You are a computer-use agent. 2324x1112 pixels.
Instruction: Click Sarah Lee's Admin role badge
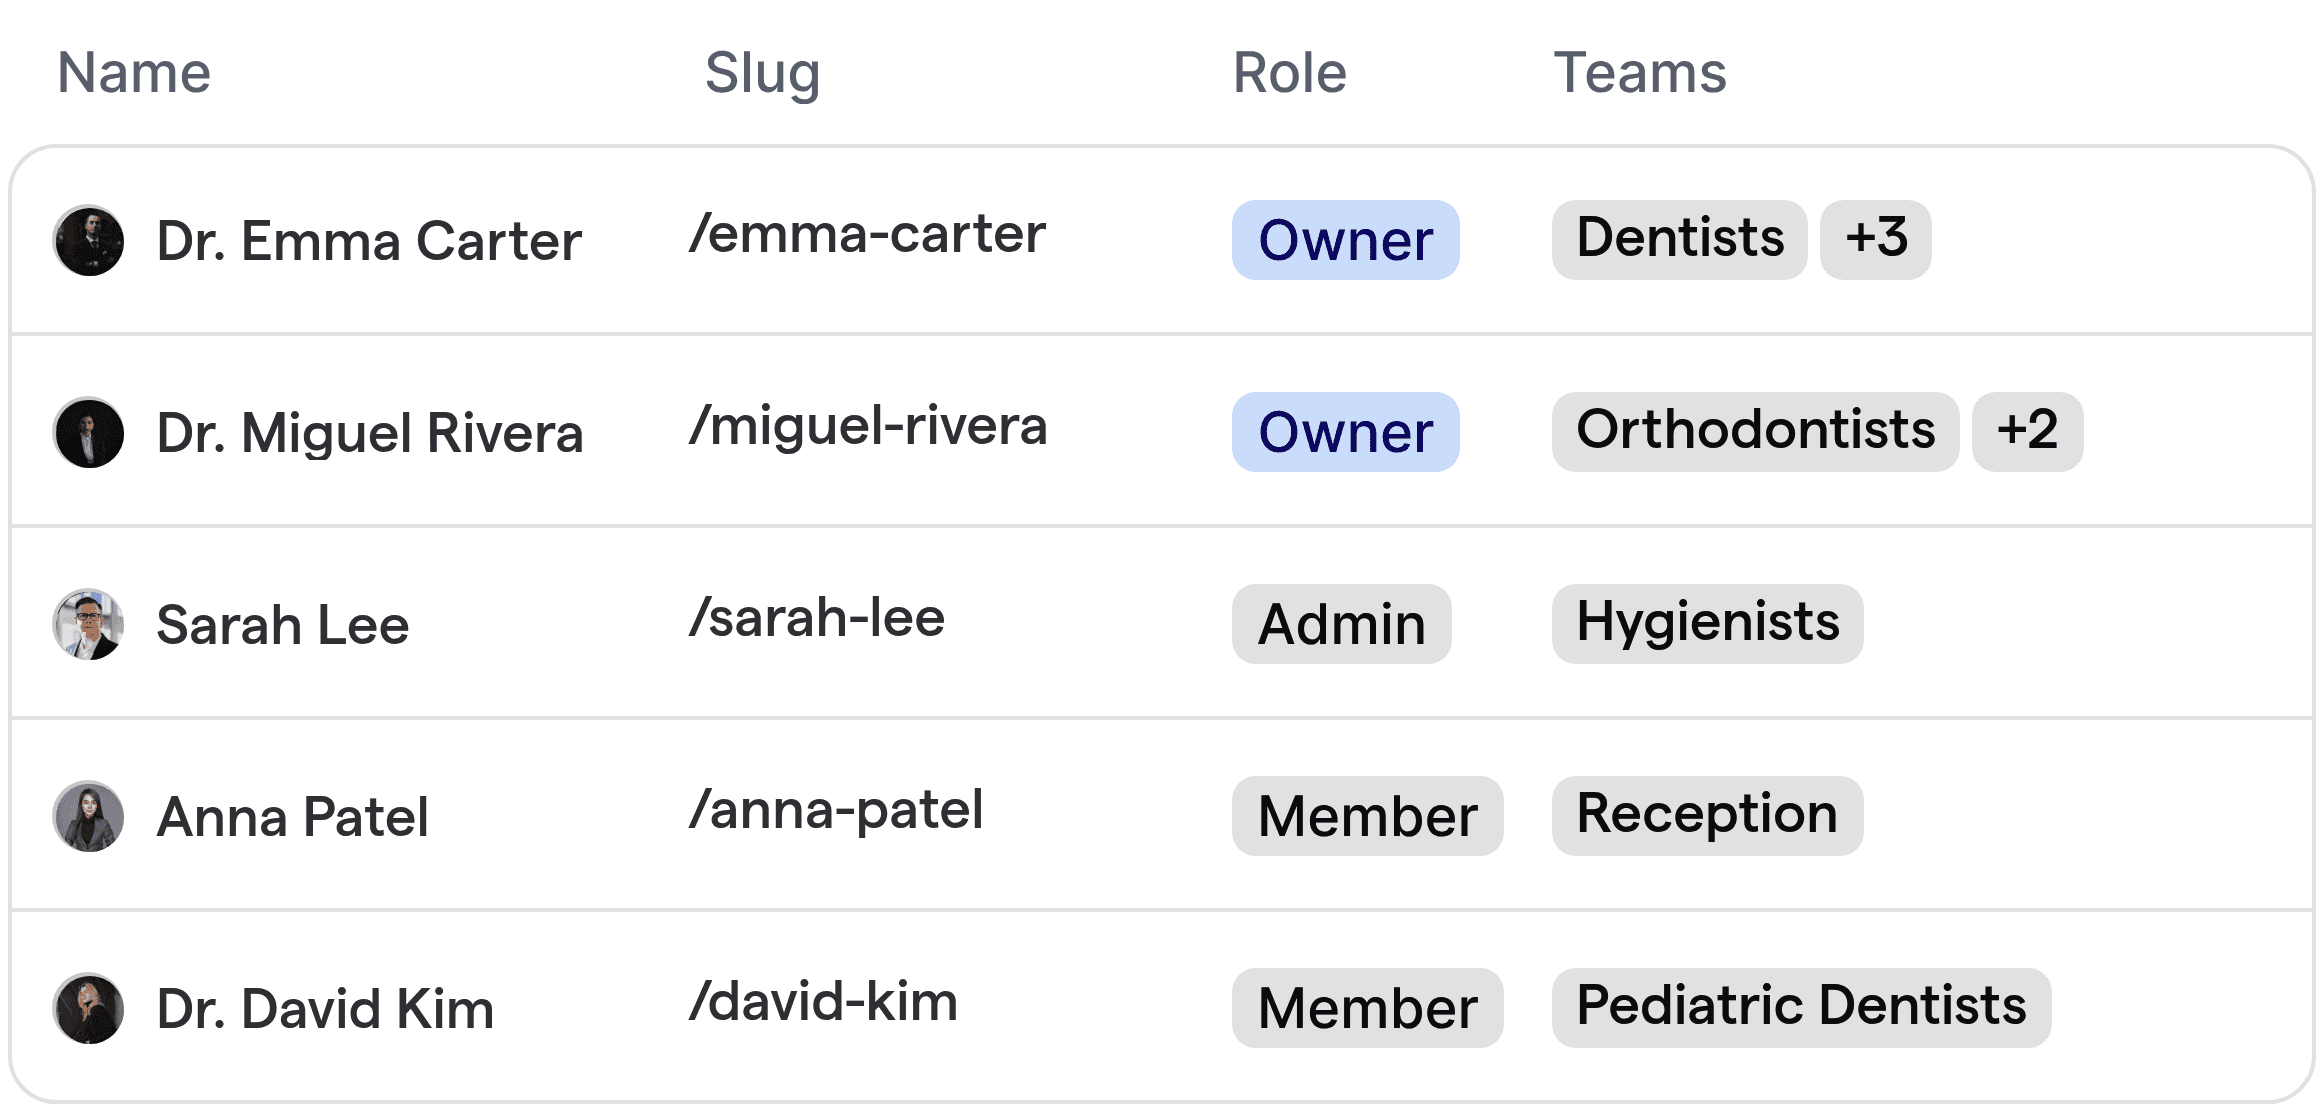tap(1340, 624)
